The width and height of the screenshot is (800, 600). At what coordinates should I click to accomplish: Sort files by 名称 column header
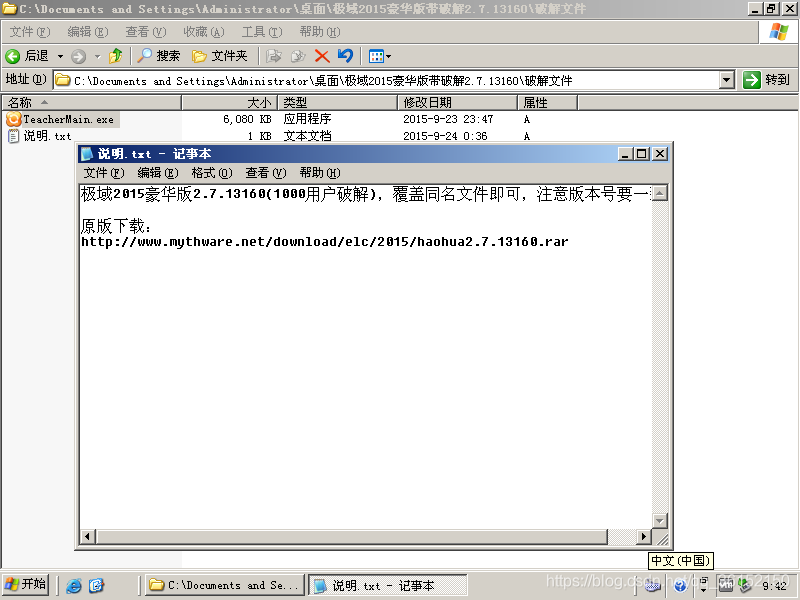click(x=92, y=103)
